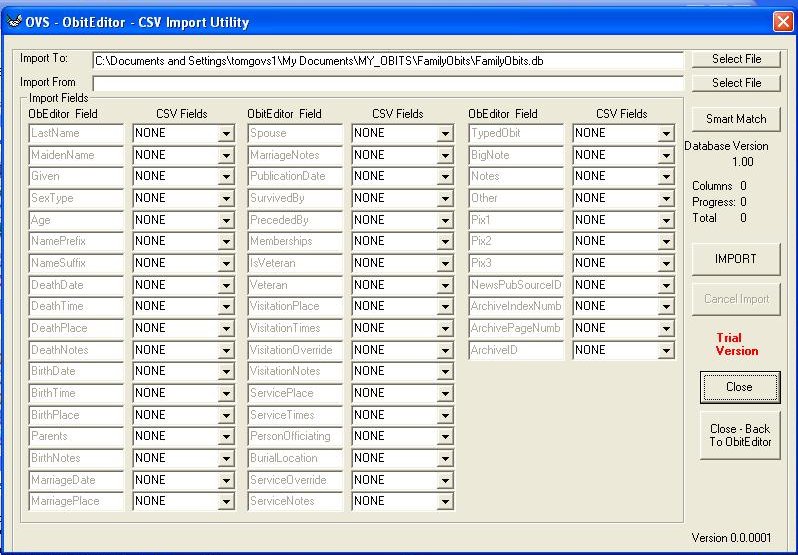Viewport: 798px width, 555px height.
Task: Open CSV dropdown for Memberships
Action: point(445,242)
